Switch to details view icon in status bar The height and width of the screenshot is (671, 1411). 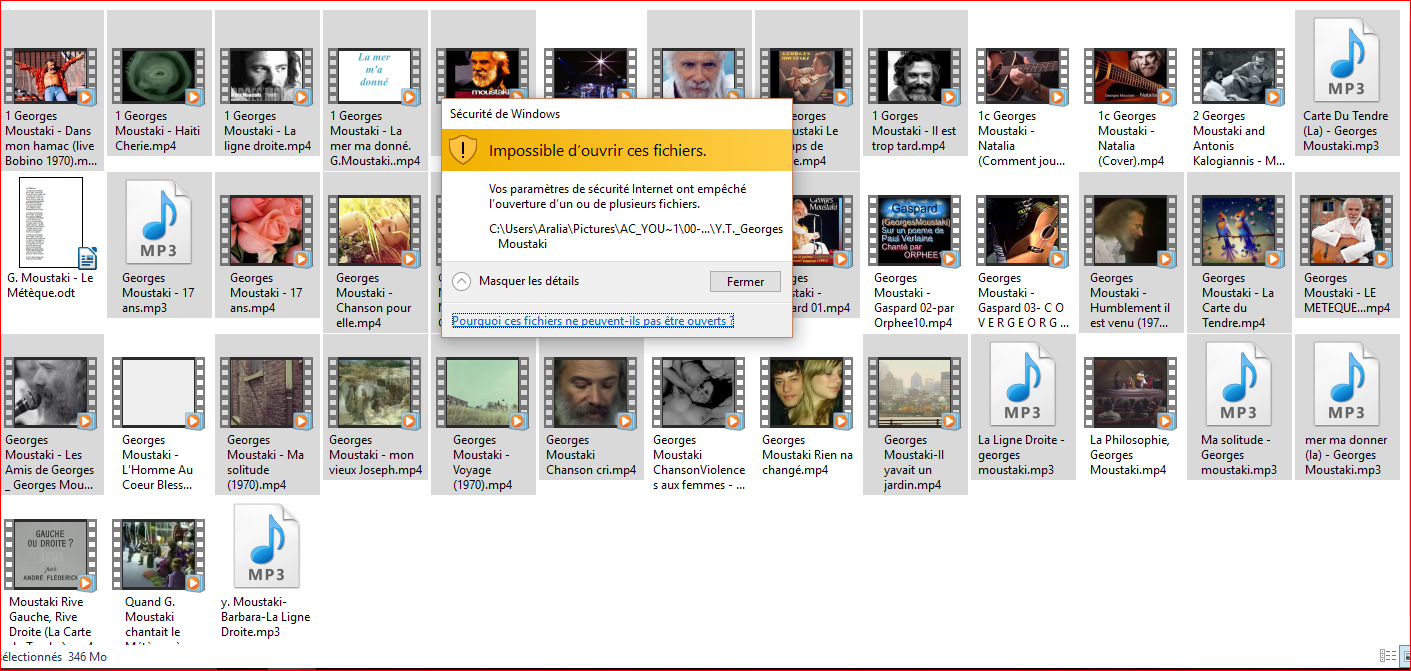1386,656
